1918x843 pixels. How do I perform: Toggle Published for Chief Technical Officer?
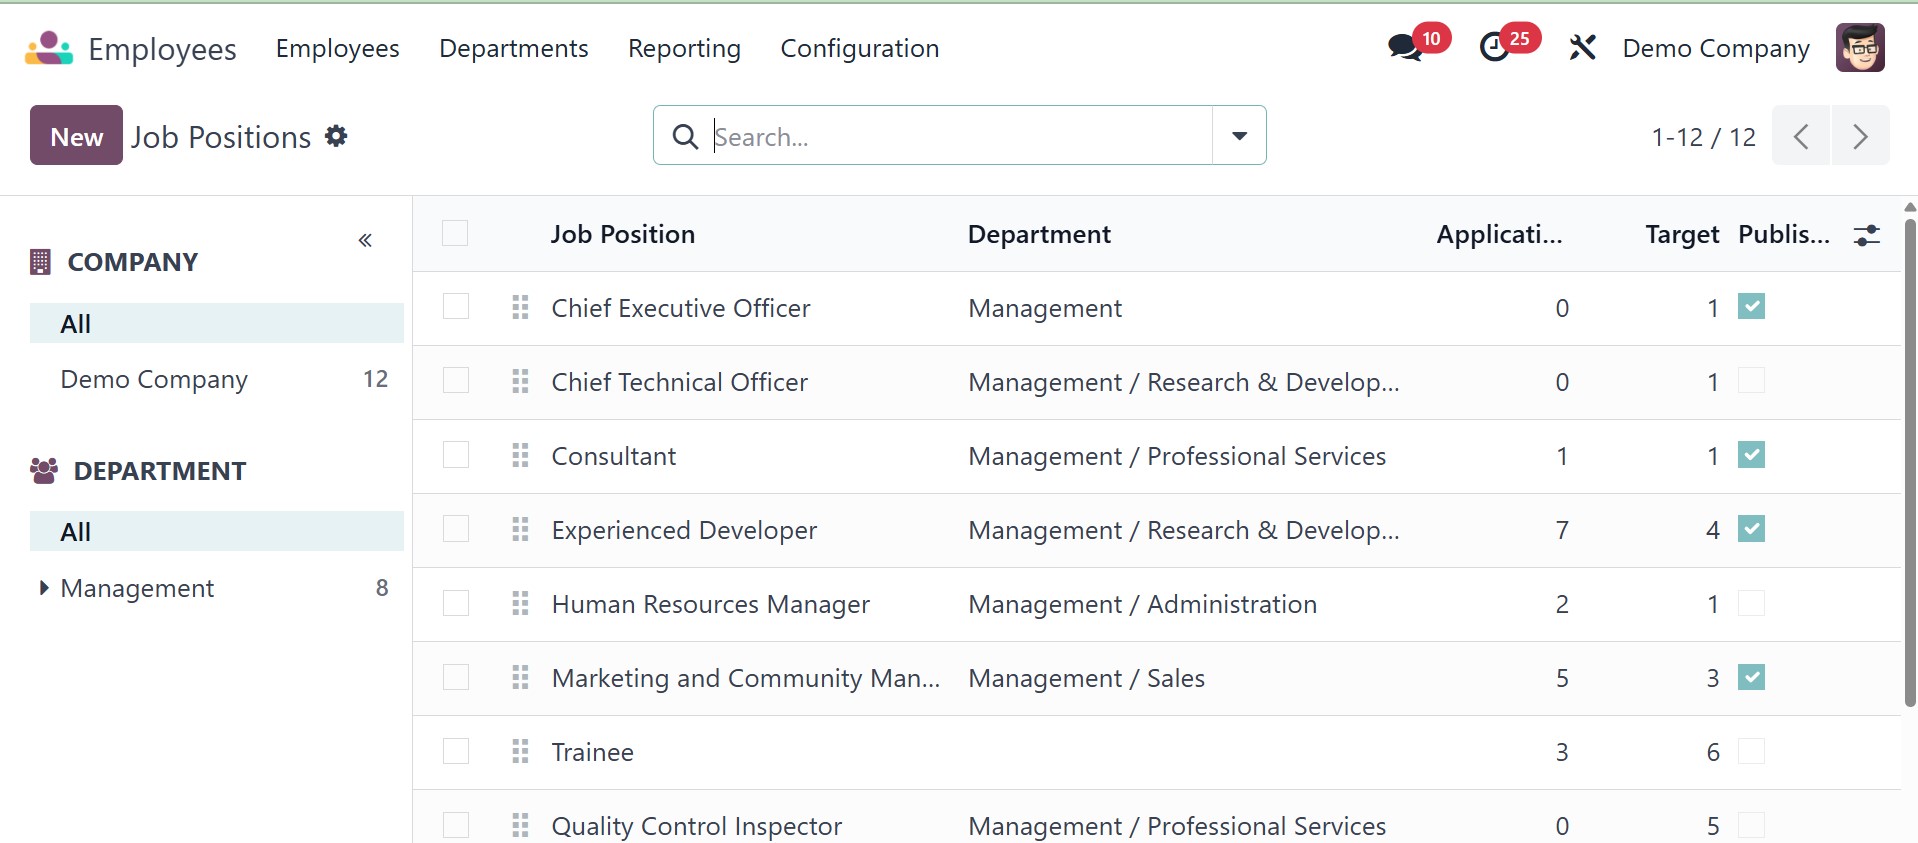pos(1751,381)
